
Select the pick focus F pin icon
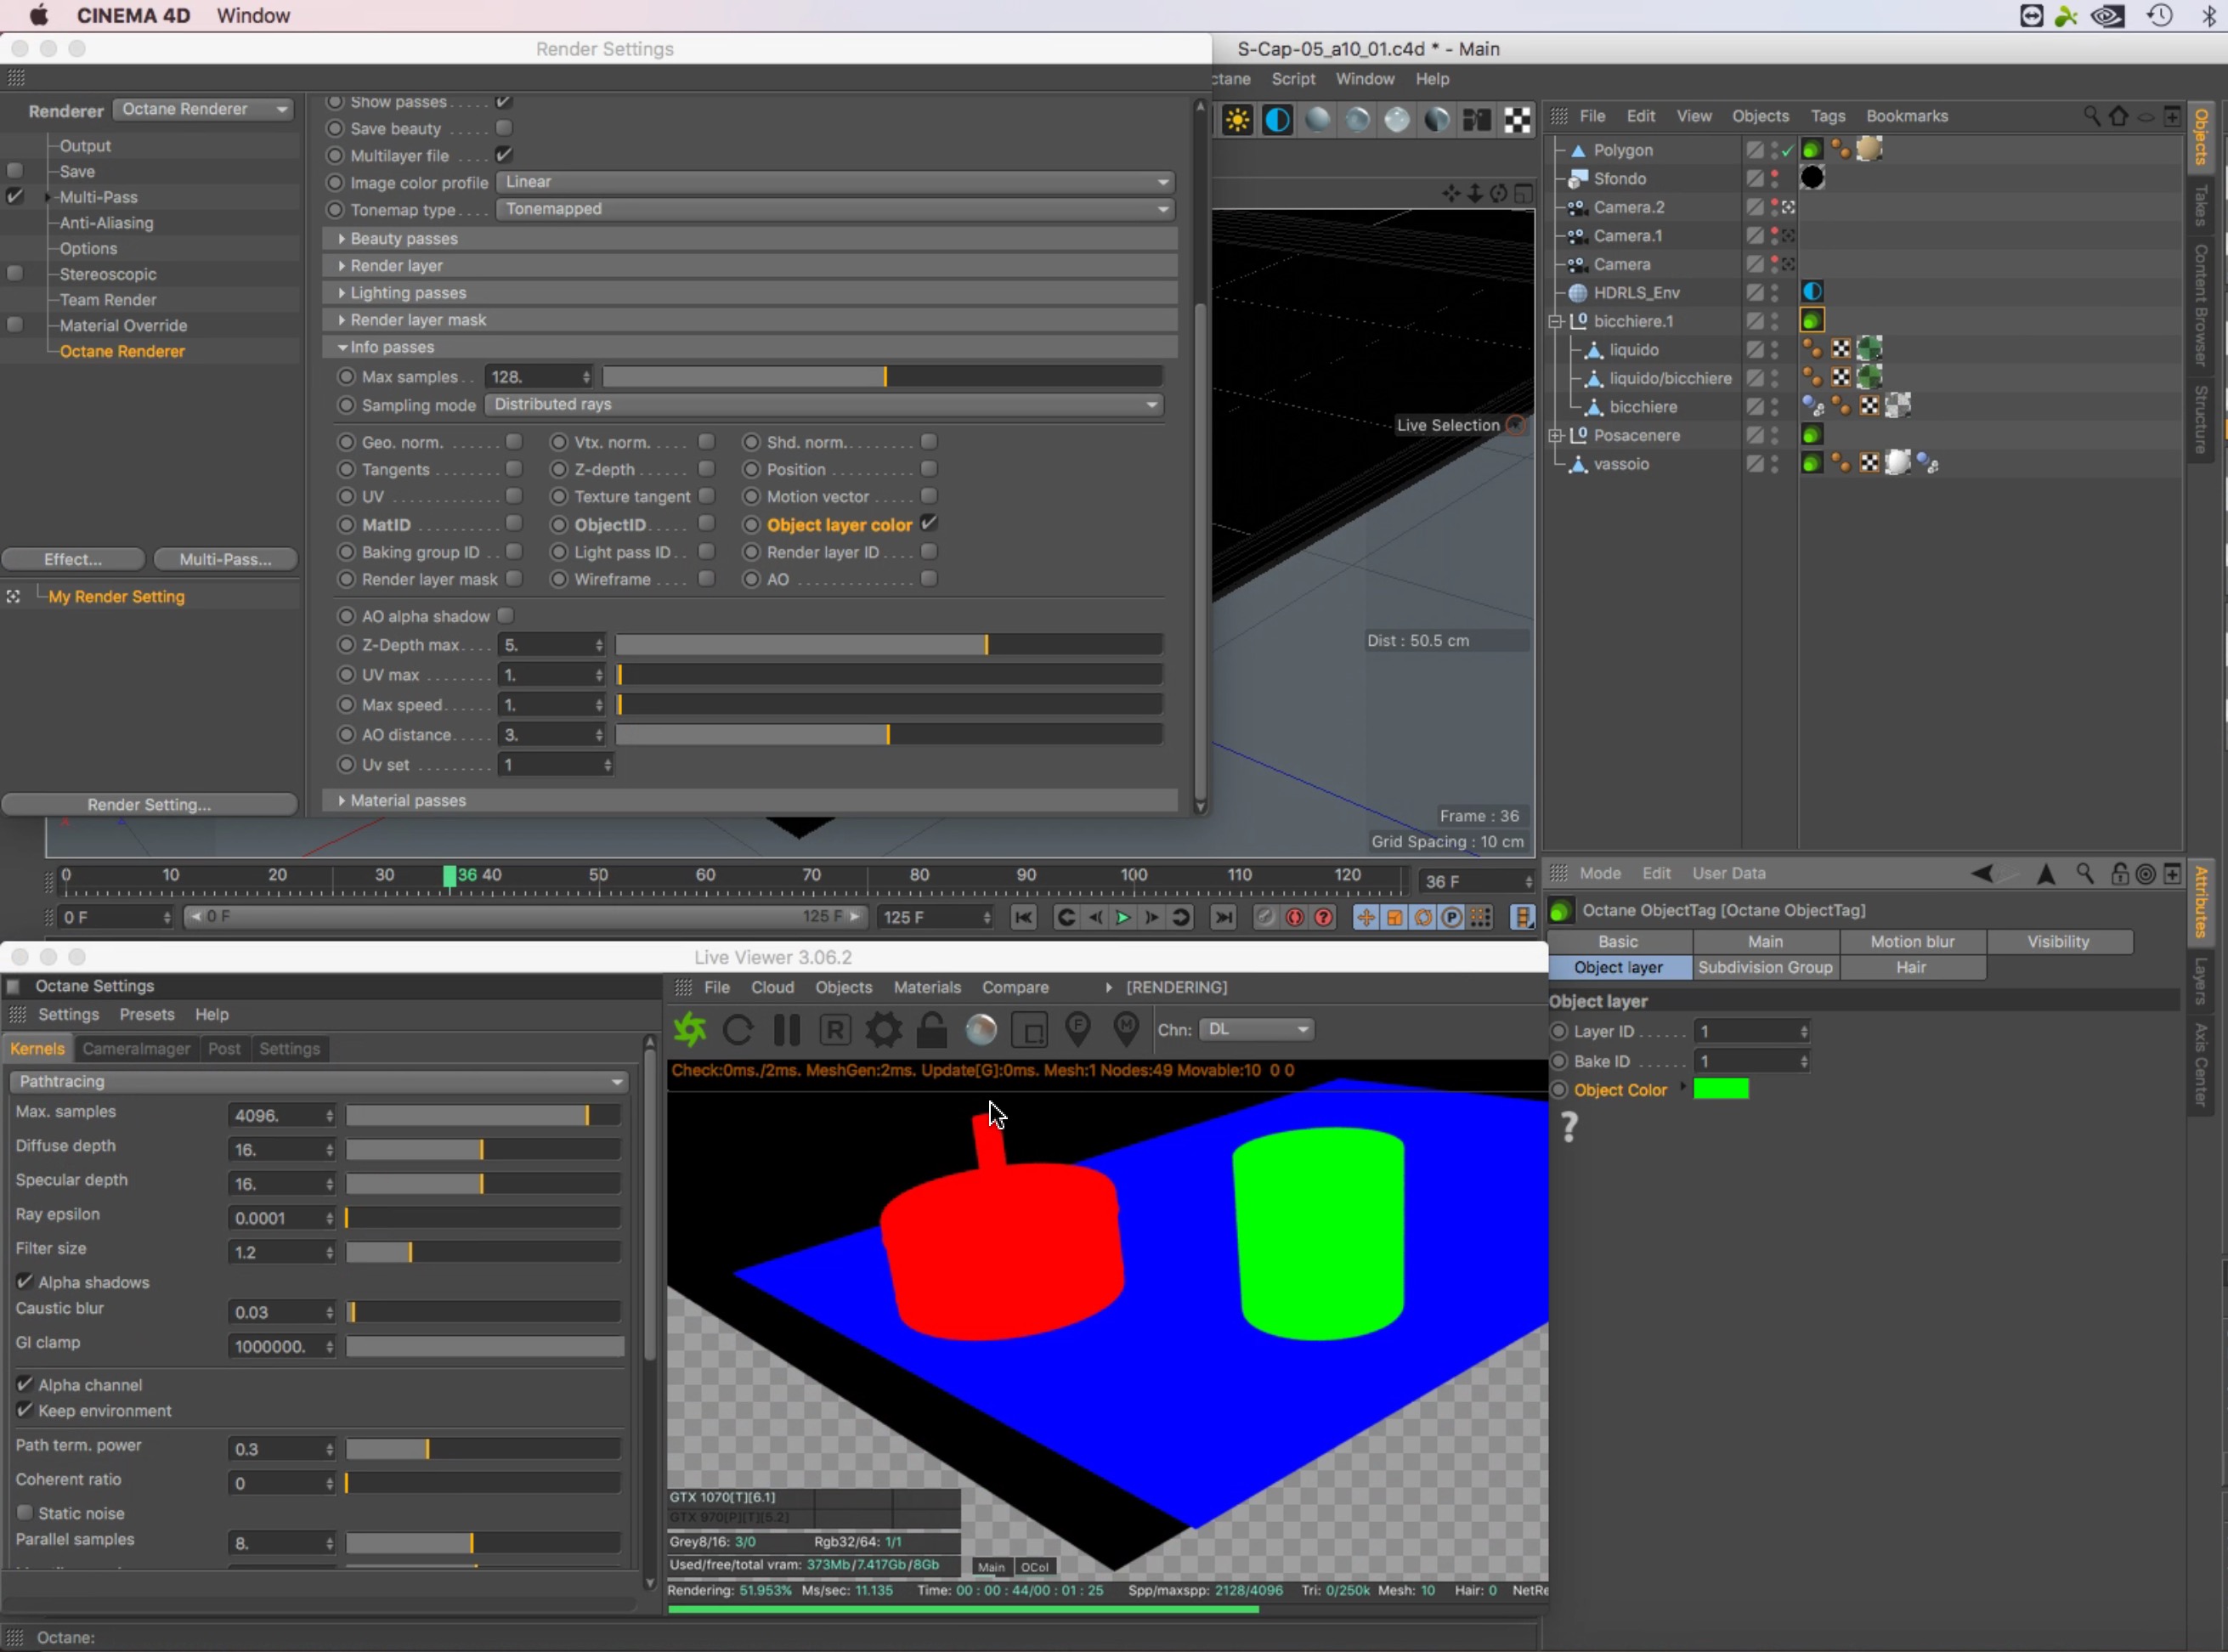point(1077,1029)
